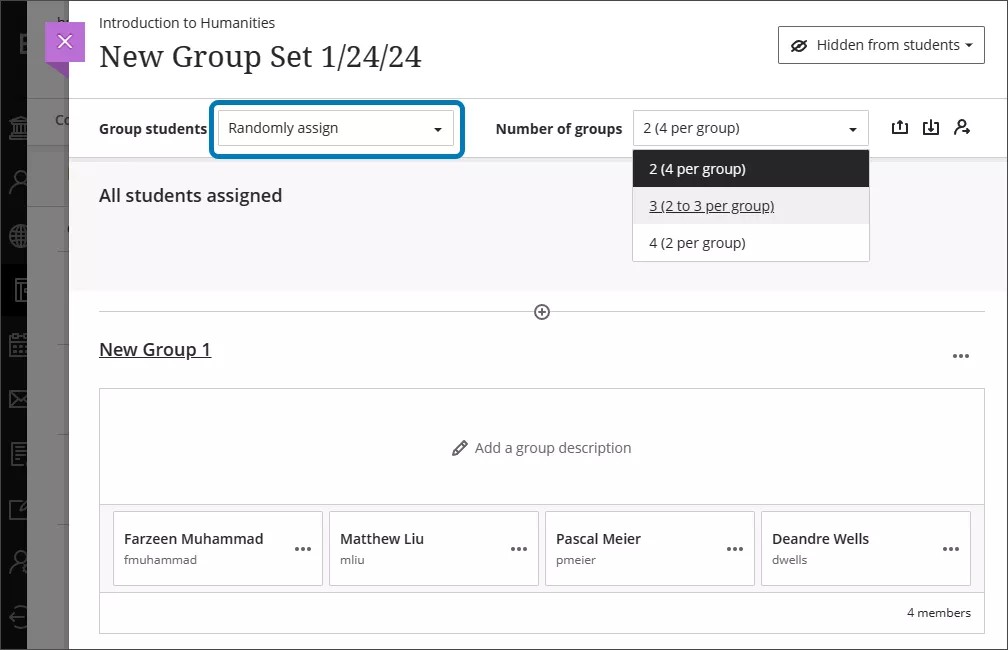
Task: Import group members using the download icon
Action: pos(931,127)
